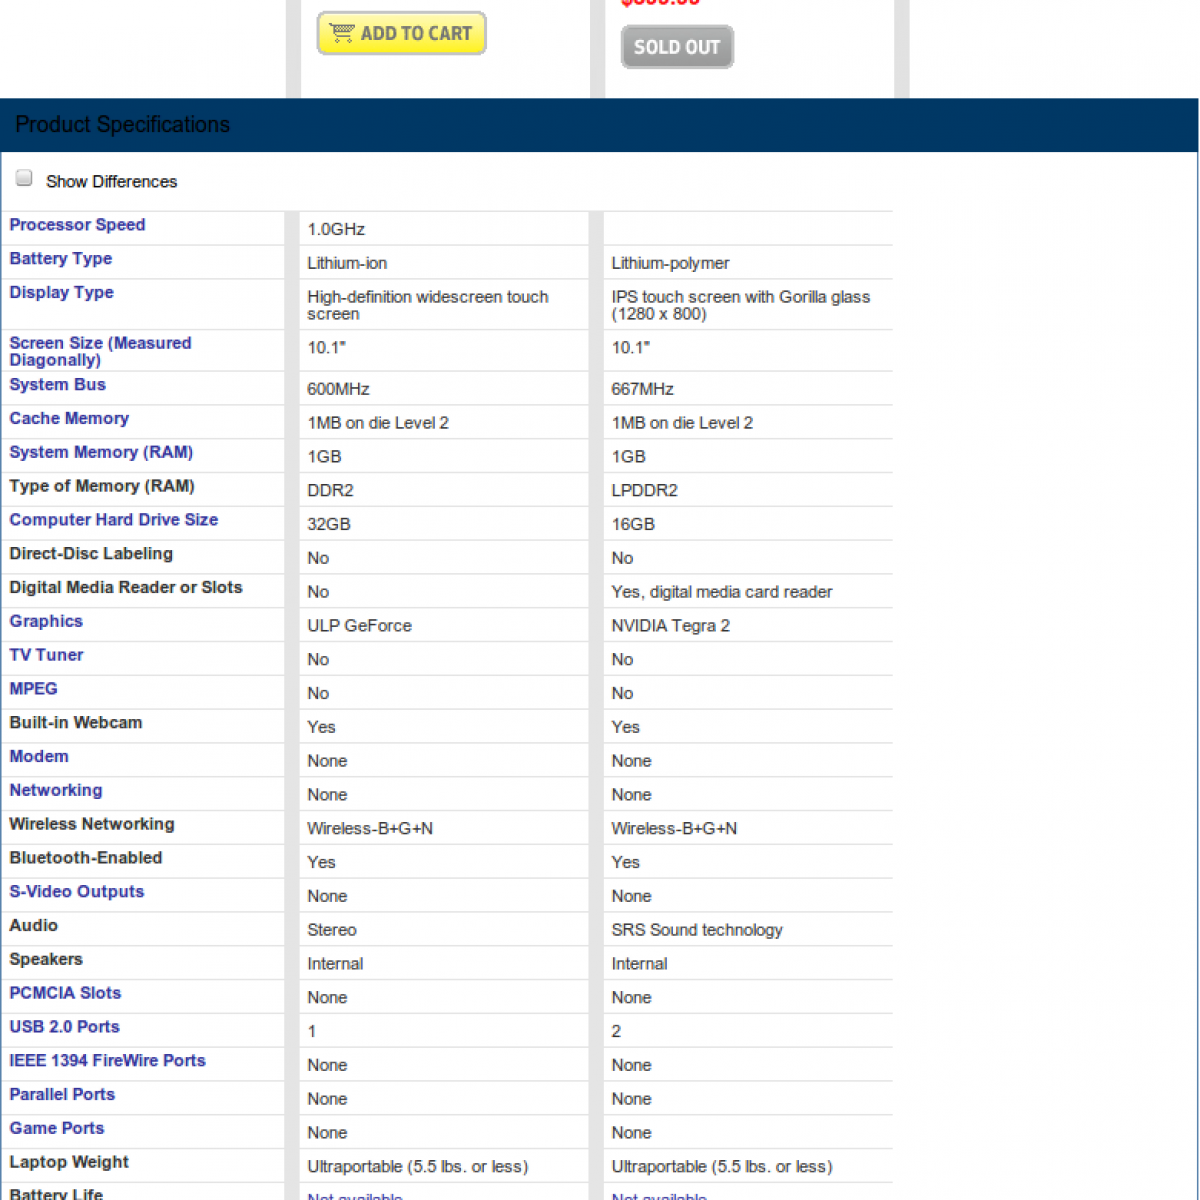This screenshot has height=1200, width=1200.
Task: Open the TV Tuner link
Action: (x=47, y=655)
